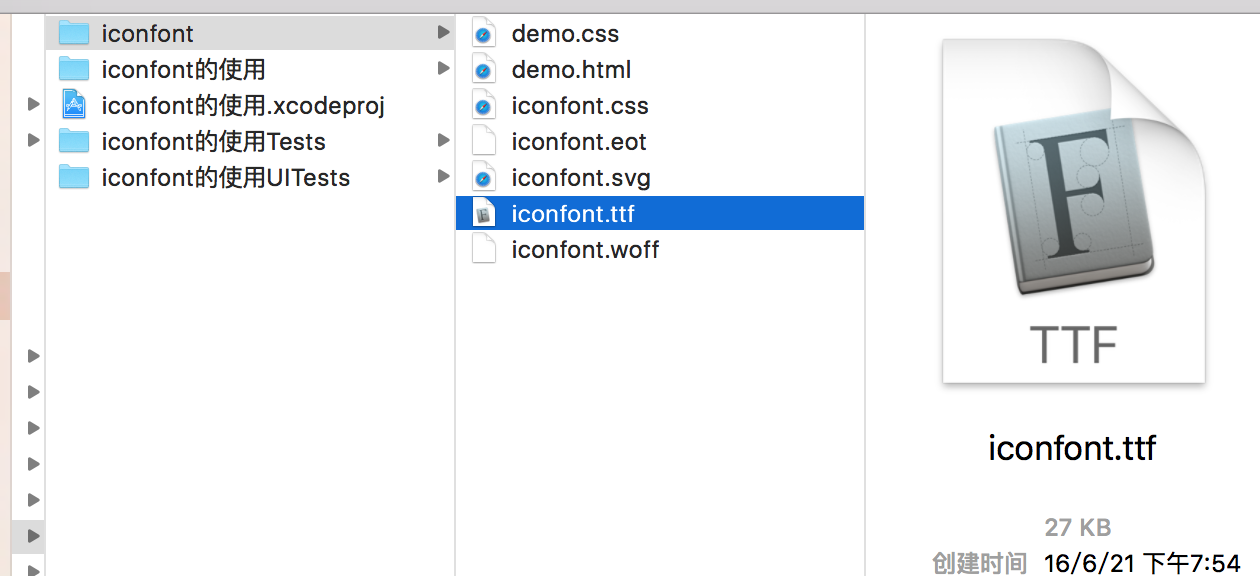The image size is (1260, 576).
Task: Click the large TTF preview thumbnail
Action: pos(1073,212)
